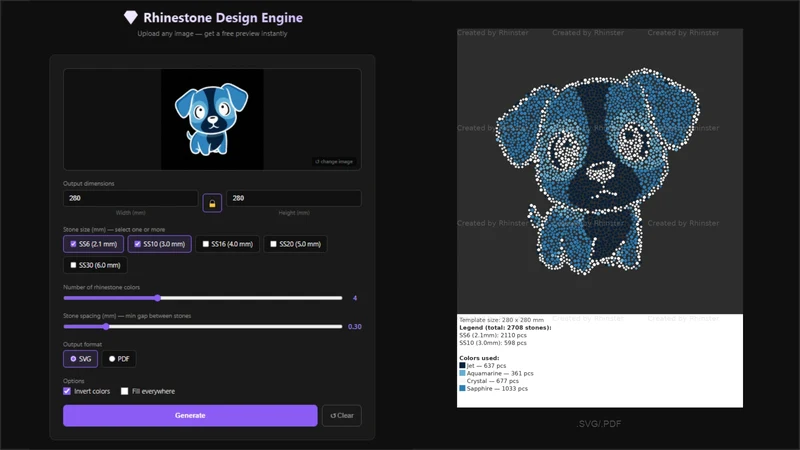This screenshot has width=800, height=450.
Task: Click the Jet color swatch in legend
Action: point(462,365)
